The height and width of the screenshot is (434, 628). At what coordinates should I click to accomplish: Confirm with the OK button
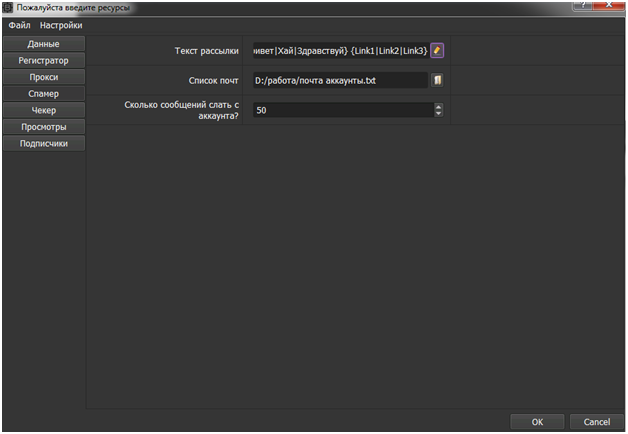pos(537,422)
